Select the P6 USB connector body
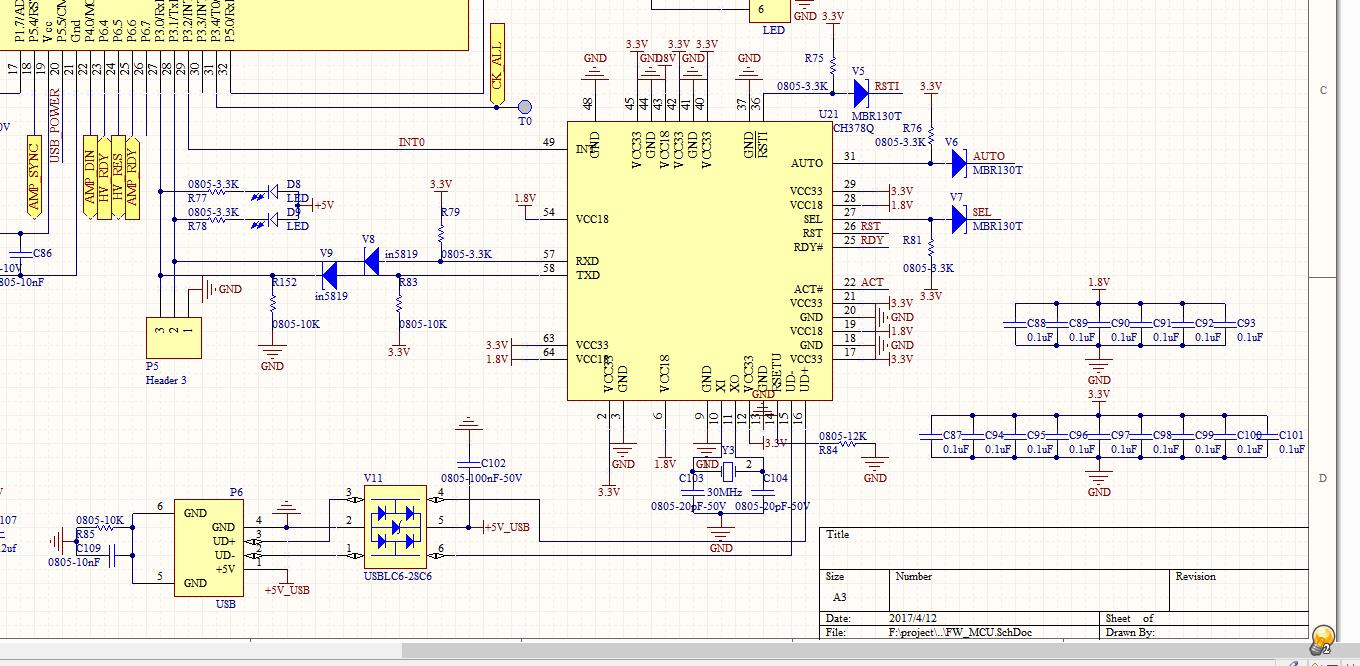This screenshot has height=666, width=1360. (208, 548)
